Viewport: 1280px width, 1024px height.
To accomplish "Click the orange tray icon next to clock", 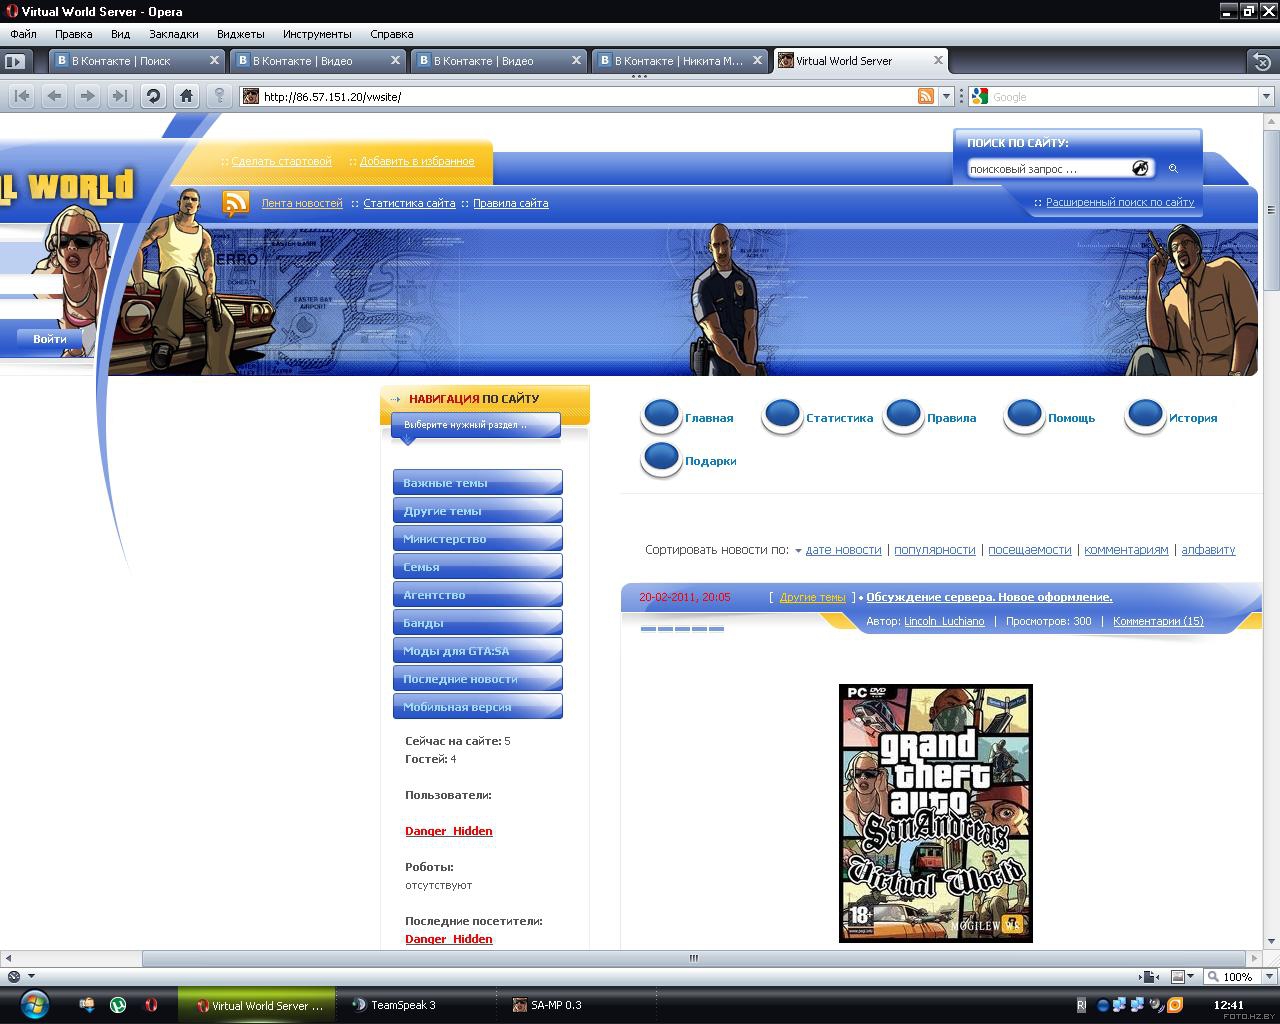I will pos(1176,1005).
